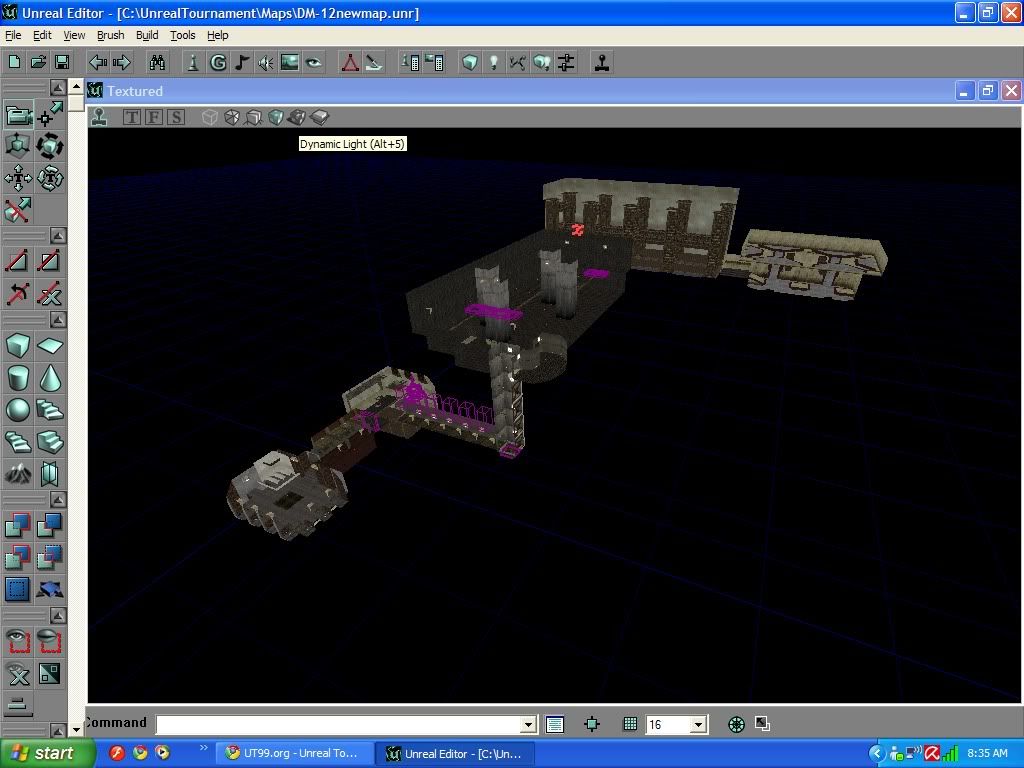The width and height of the screenshot is (1024, 768).
Task: Toggle Realtime Preview in the viewport toolbar
Action: point(100,117)
